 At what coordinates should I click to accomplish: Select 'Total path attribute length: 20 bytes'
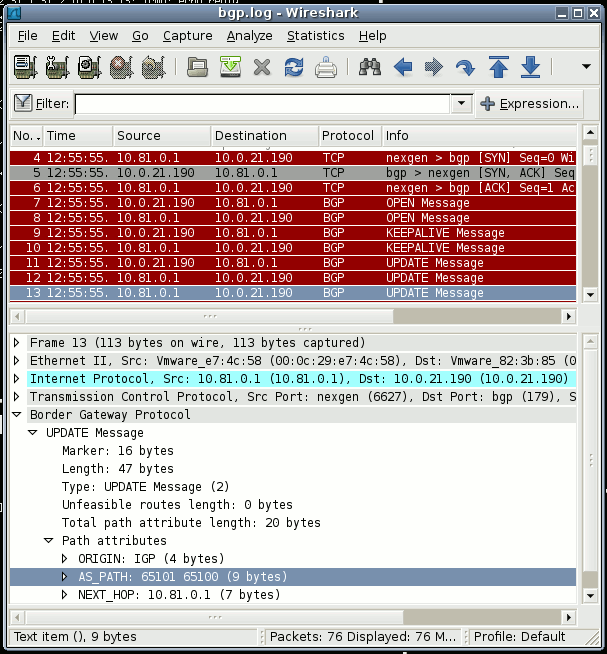tap(191, 522)
